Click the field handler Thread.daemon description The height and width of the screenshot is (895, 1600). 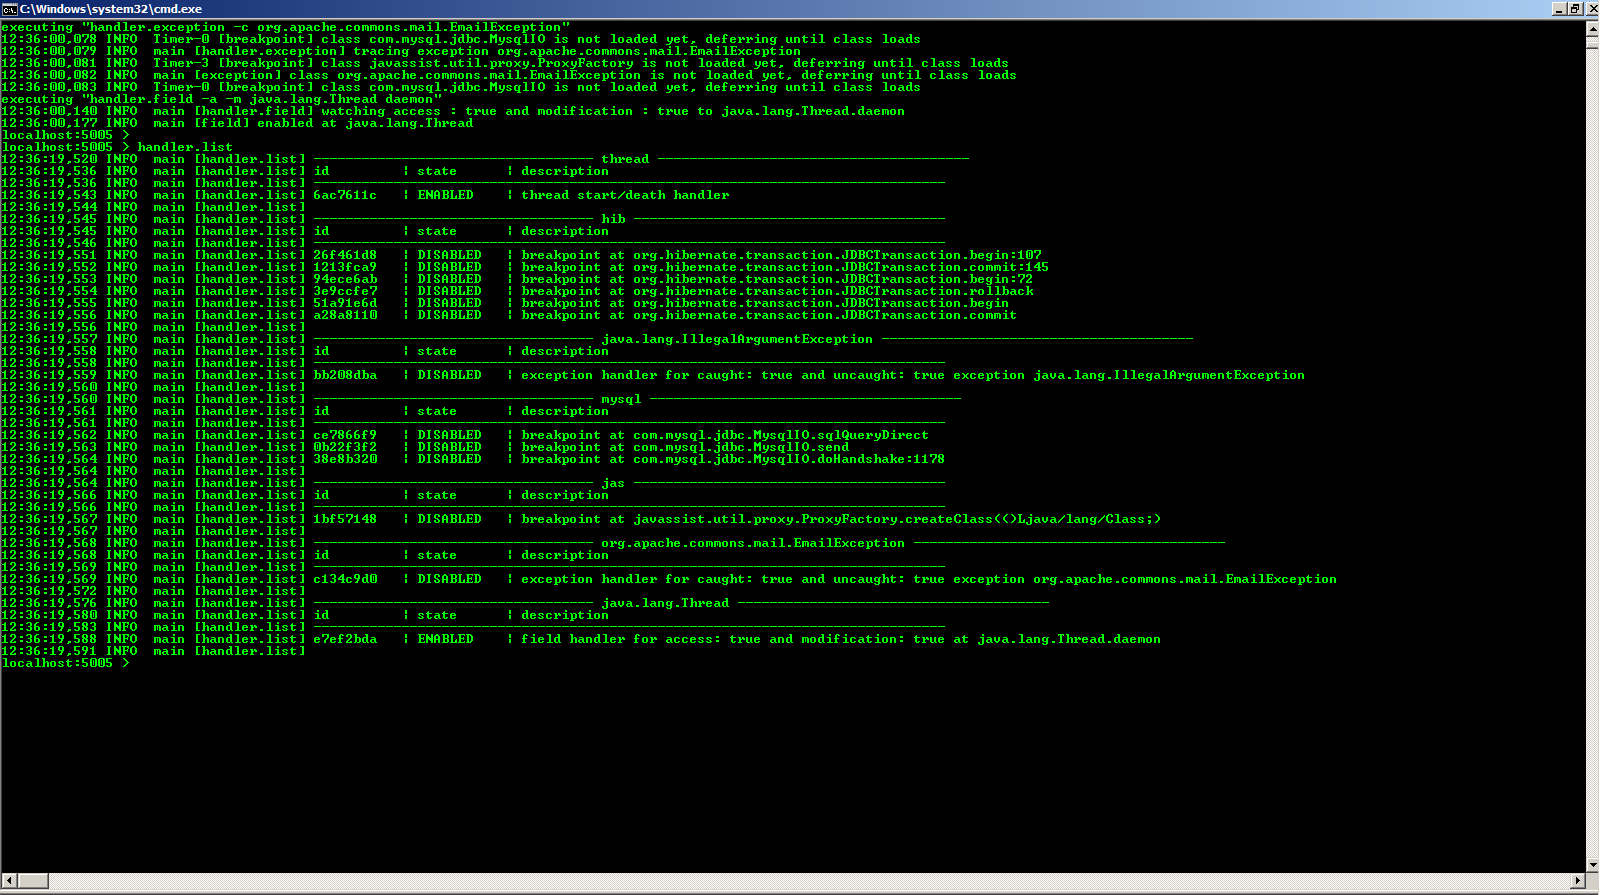(841, 639)
